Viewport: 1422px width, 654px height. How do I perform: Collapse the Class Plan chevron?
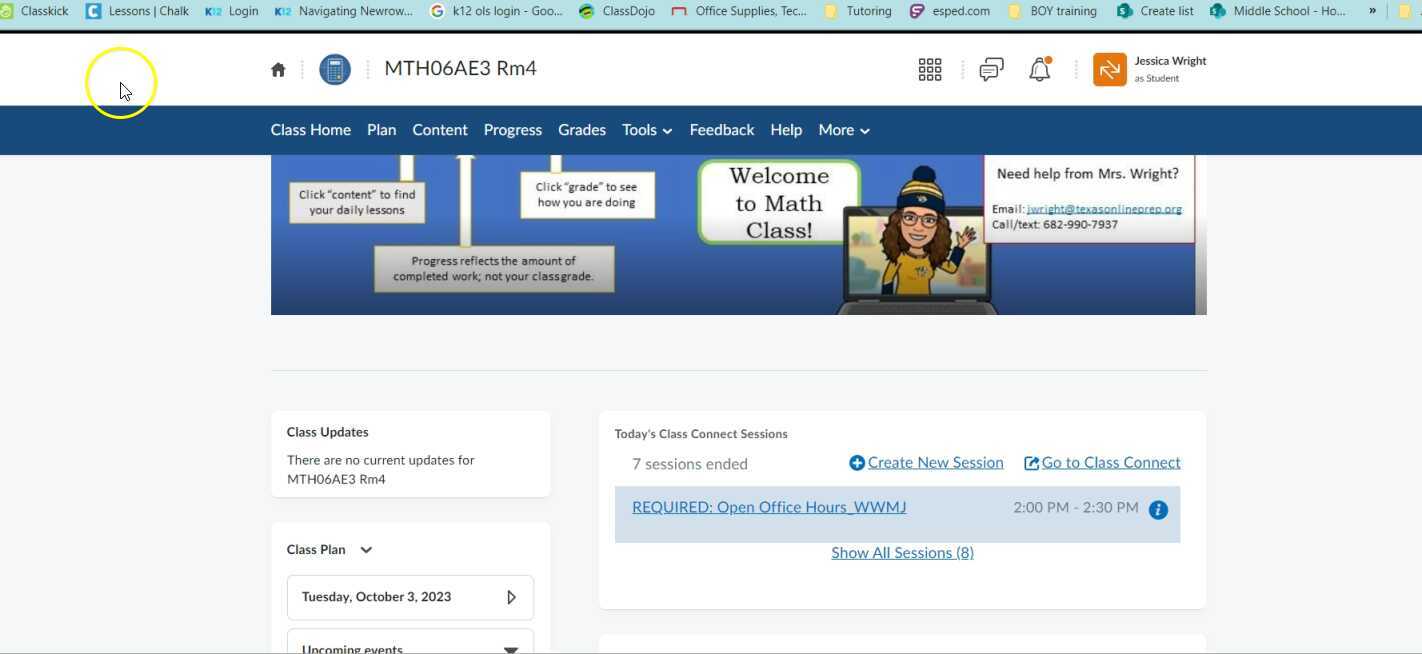tap(366, 550)
